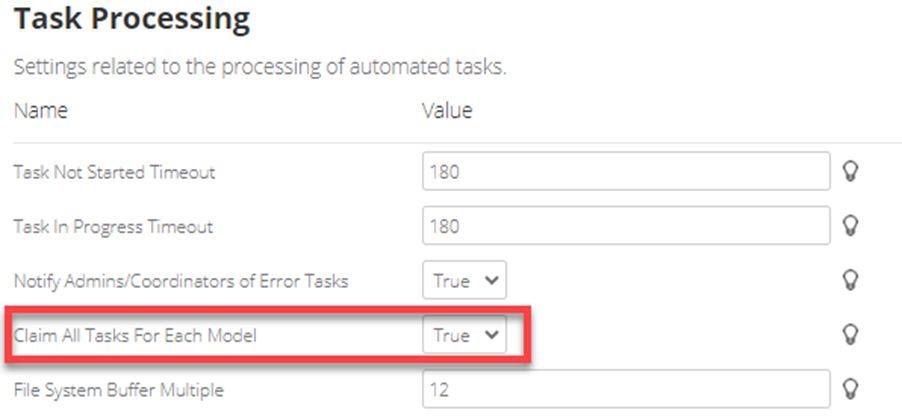The width and height of the screenshot is (902, 416).
Task: Open Notify Admins/Coordinators of Error Tasks dropdown
Action: click(464, 281)
